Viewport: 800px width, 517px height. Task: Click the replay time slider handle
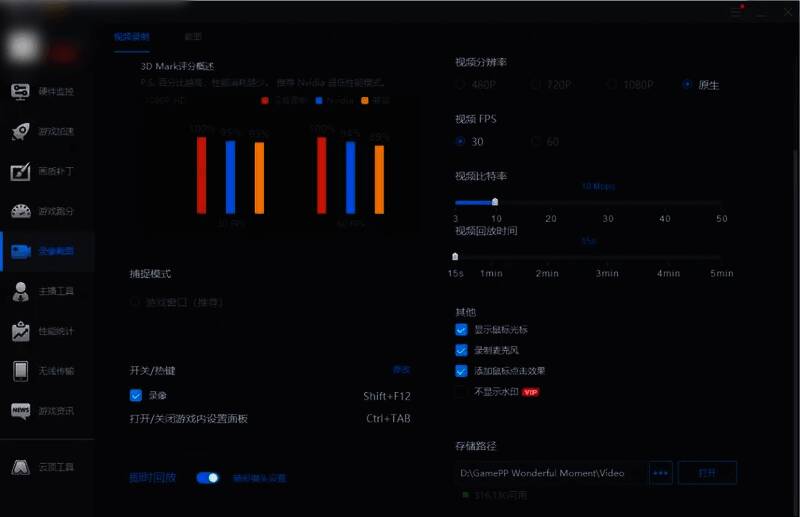[x=455, y=257]
